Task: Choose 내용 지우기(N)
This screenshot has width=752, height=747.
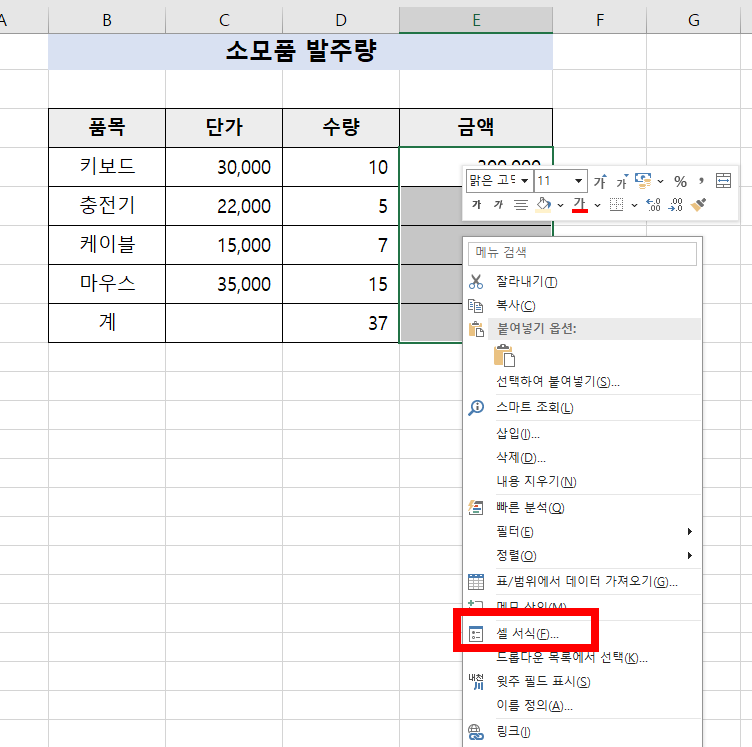Action: tap(582, 481)
